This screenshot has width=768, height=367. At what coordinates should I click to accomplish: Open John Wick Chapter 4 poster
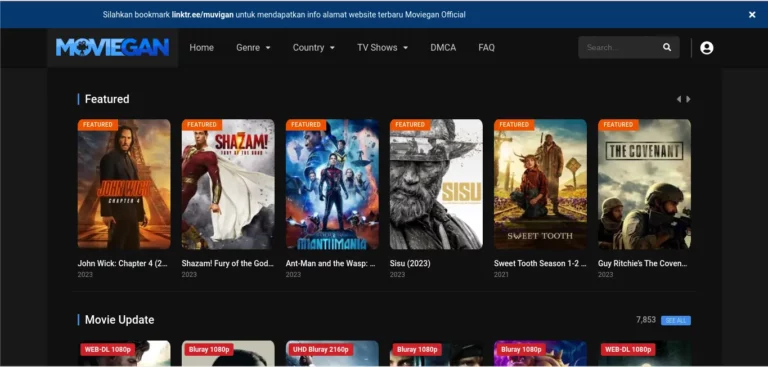click(x=124, y=184)
